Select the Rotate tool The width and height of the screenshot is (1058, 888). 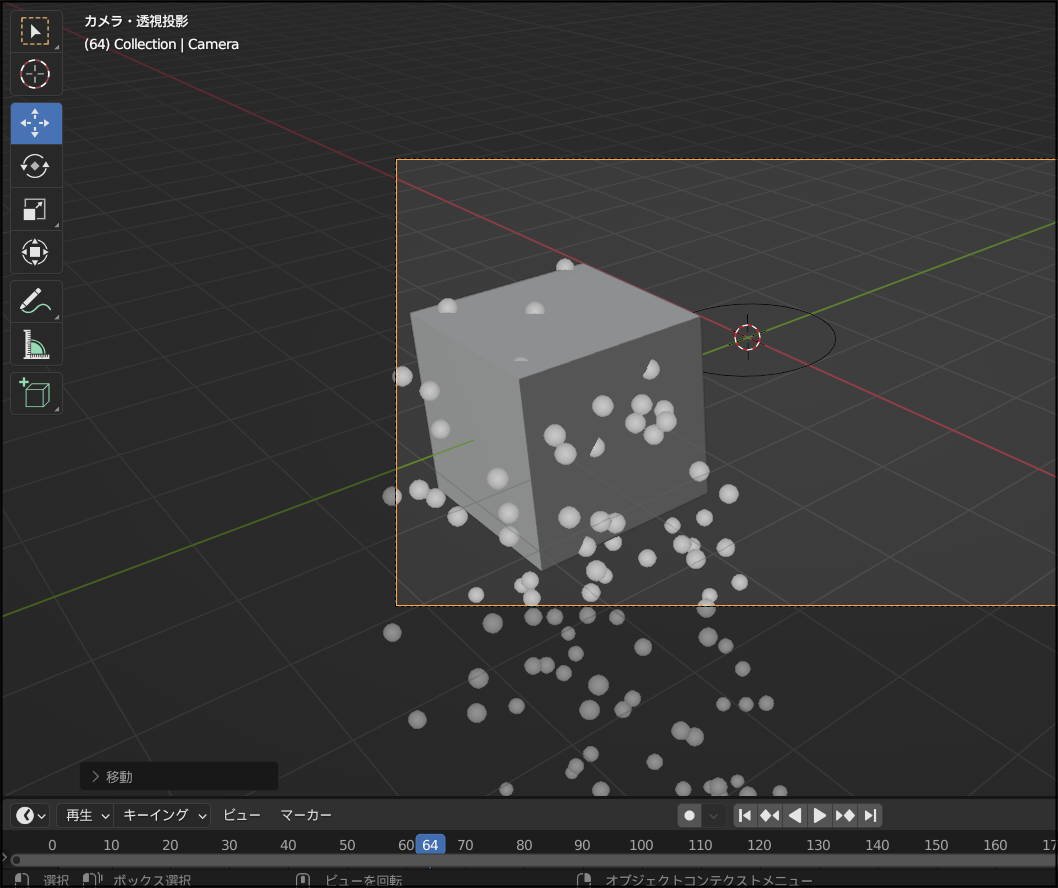pos(36,166)
